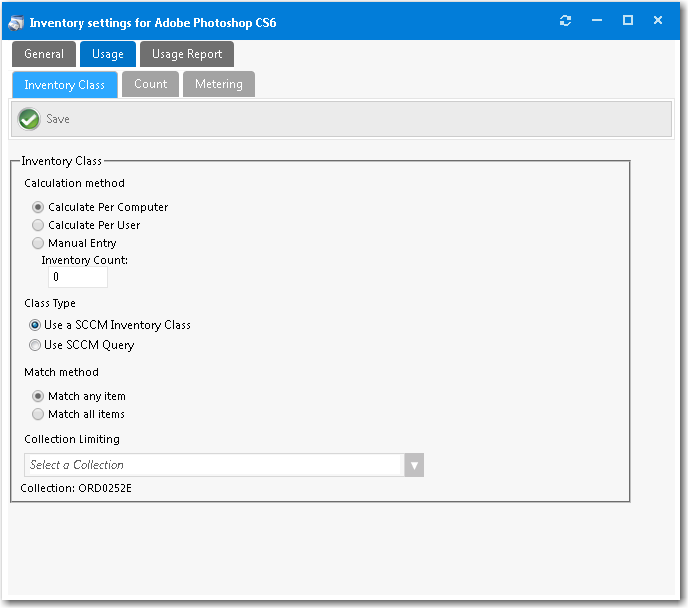Select Calculate Per Computer radio button
This screenshot has width=688, height=608.
click(x=39, y=207)
